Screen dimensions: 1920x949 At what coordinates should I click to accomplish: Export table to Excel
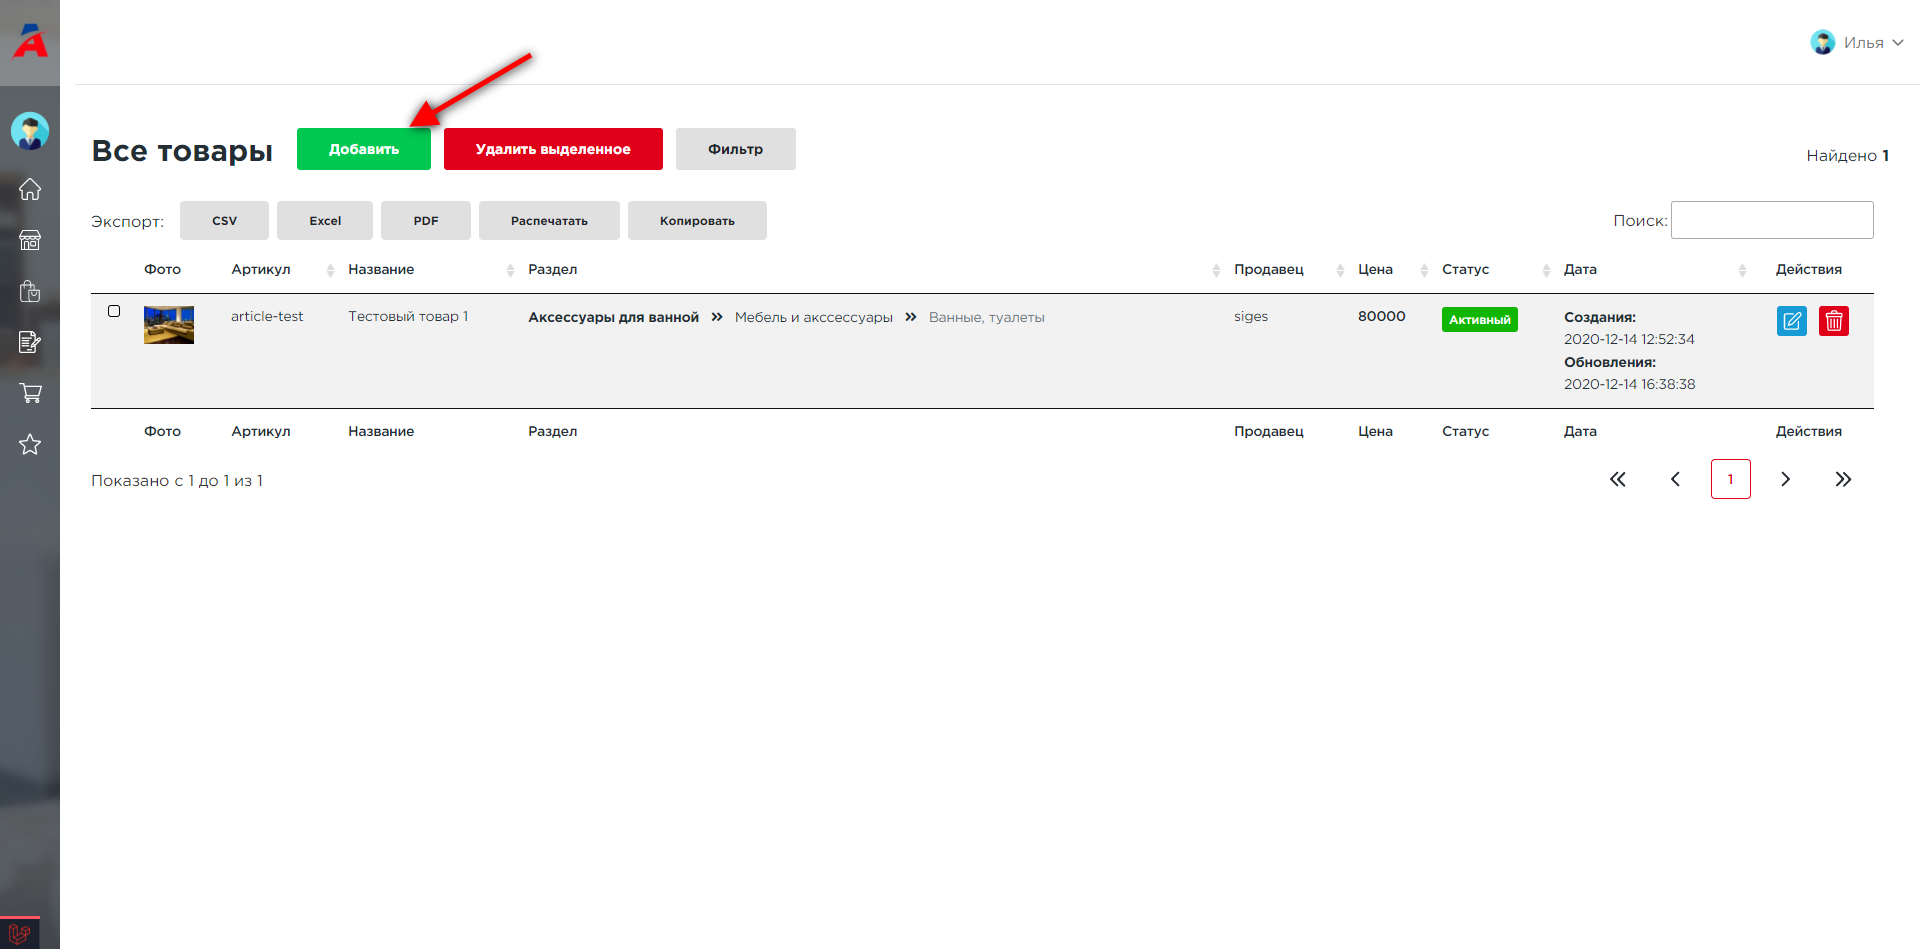click(x=325, y=221)
